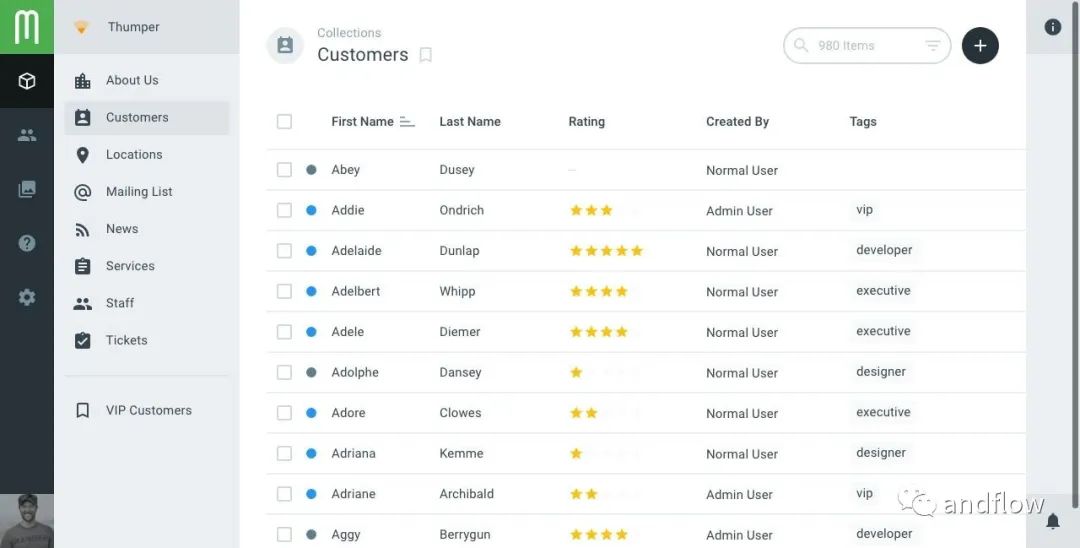Image resolution: width=1080 pixels, height=548 pixels.
Task: Click the collections cube icon in the module bar
Action: click(27, 81)
